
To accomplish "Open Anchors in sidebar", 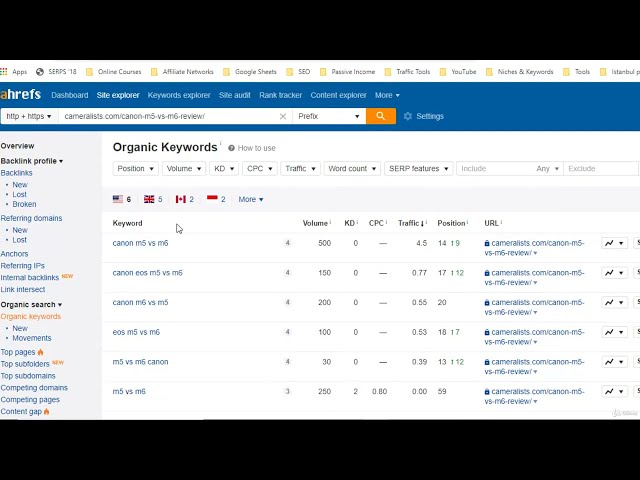I will coord(14,254).
